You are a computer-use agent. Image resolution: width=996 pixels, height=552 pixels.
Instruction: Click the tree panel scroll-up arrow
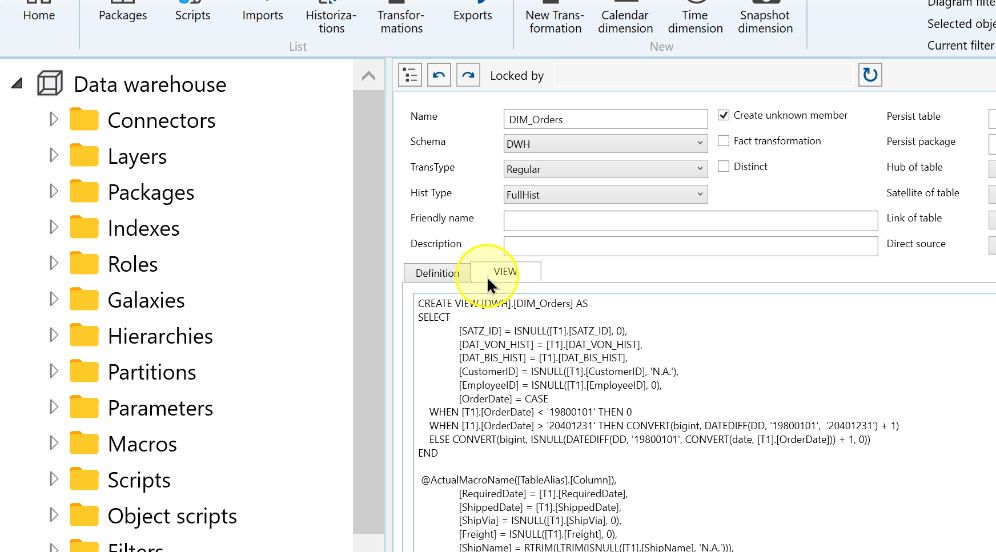point(368,76)
